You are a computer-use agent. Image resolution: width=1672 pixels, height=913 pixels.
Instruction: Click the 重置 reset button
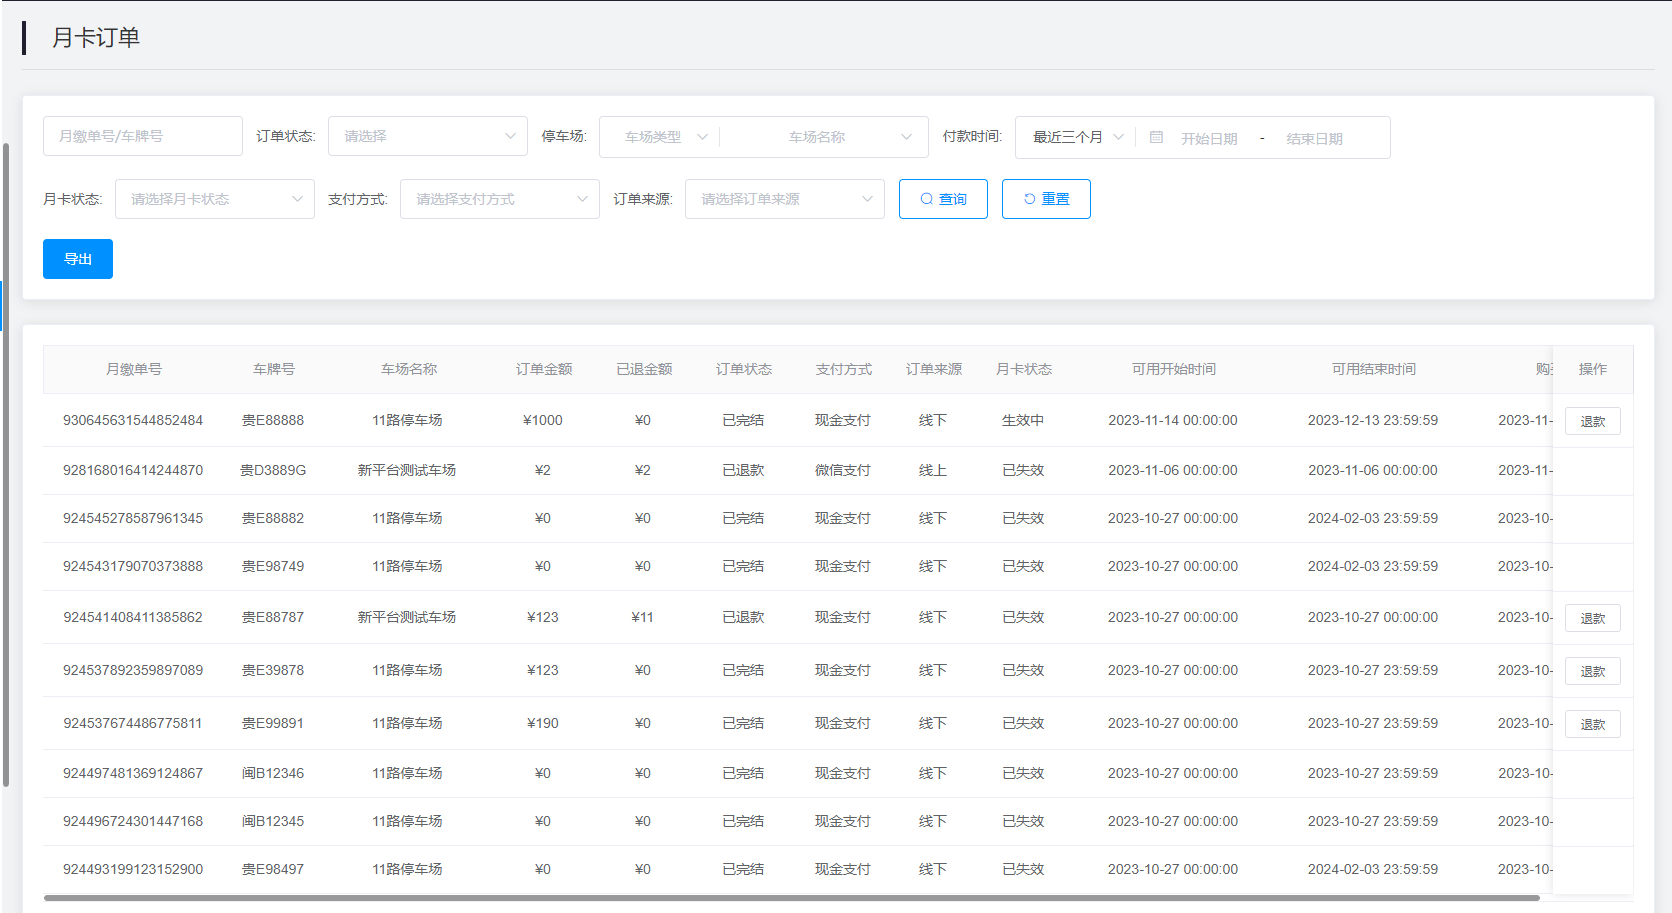coord(1046,199)
